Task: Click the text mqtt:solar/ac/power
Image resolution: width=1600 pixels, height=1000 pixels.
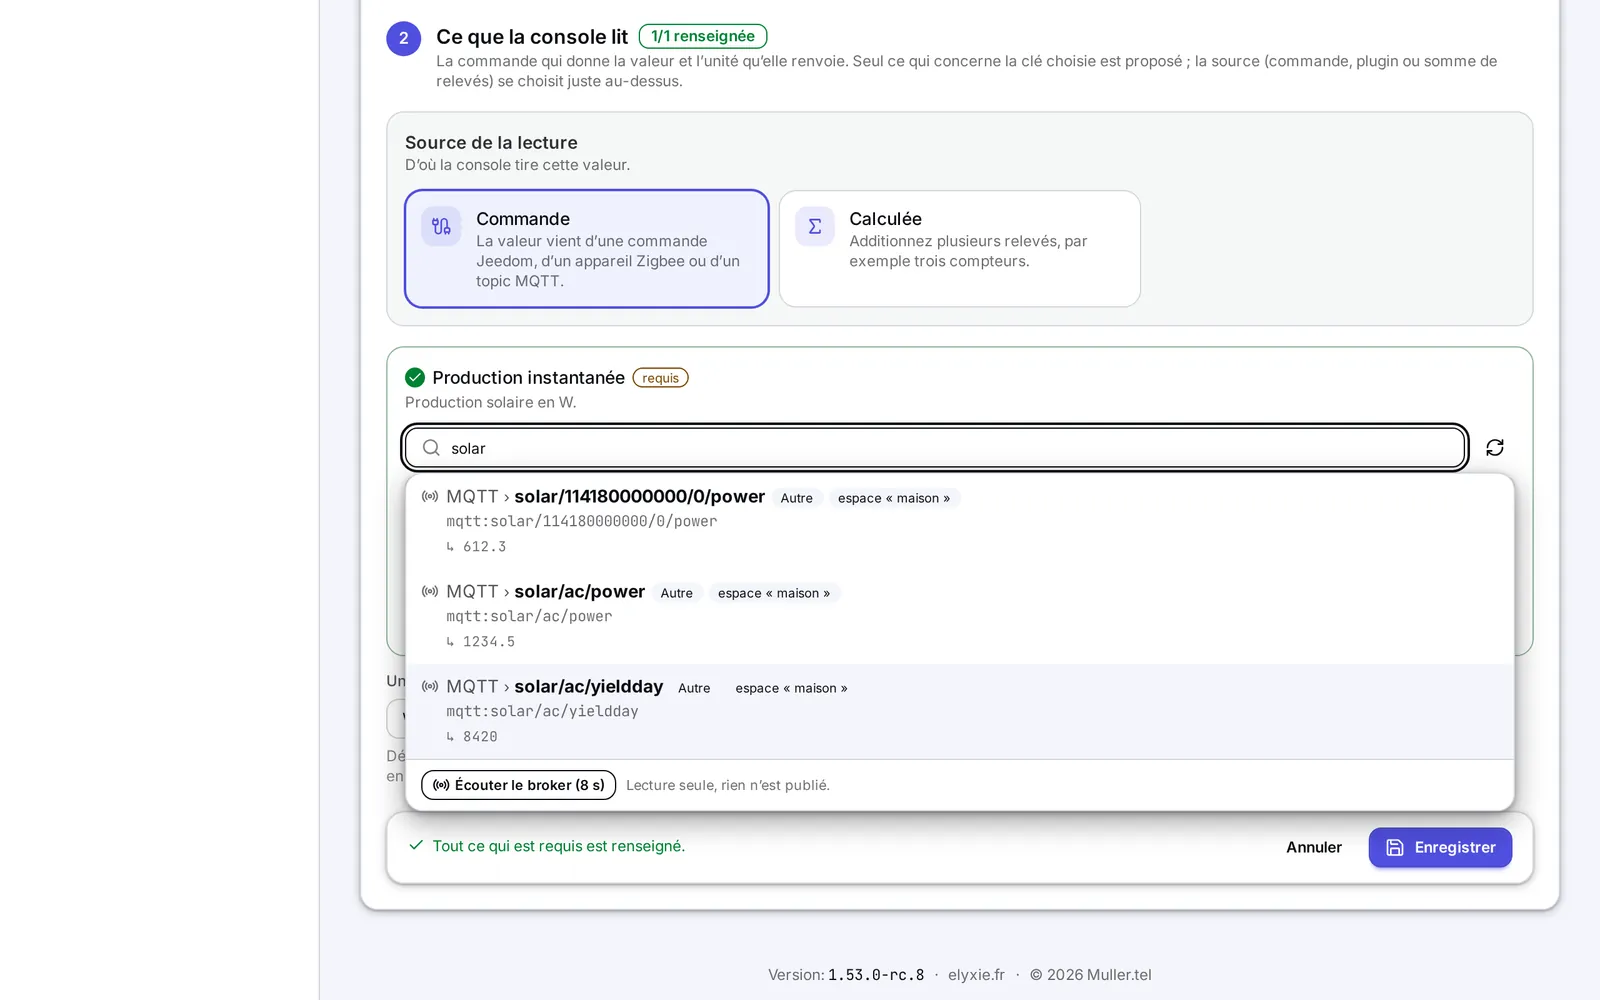Action: click(529, 617)
